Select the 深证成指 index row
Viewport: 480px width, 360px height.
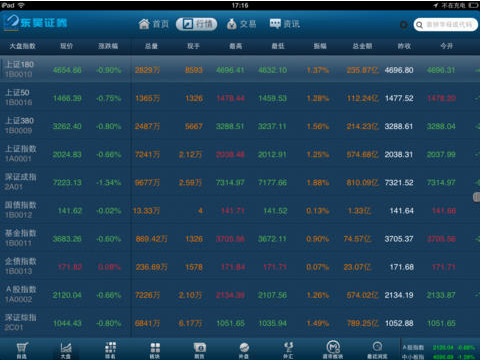click(x=240, y=182)
